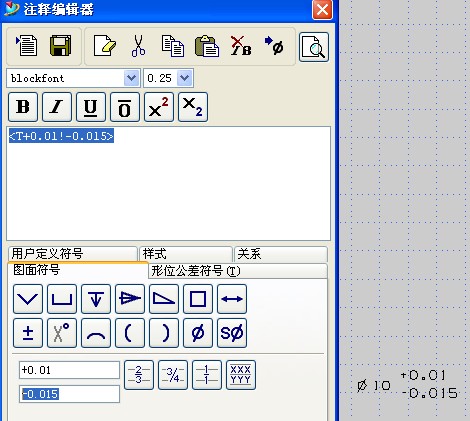470x421 pixels.
Task: Open the 0.25 text size dropdown
Action: click(x=184, y=78)
